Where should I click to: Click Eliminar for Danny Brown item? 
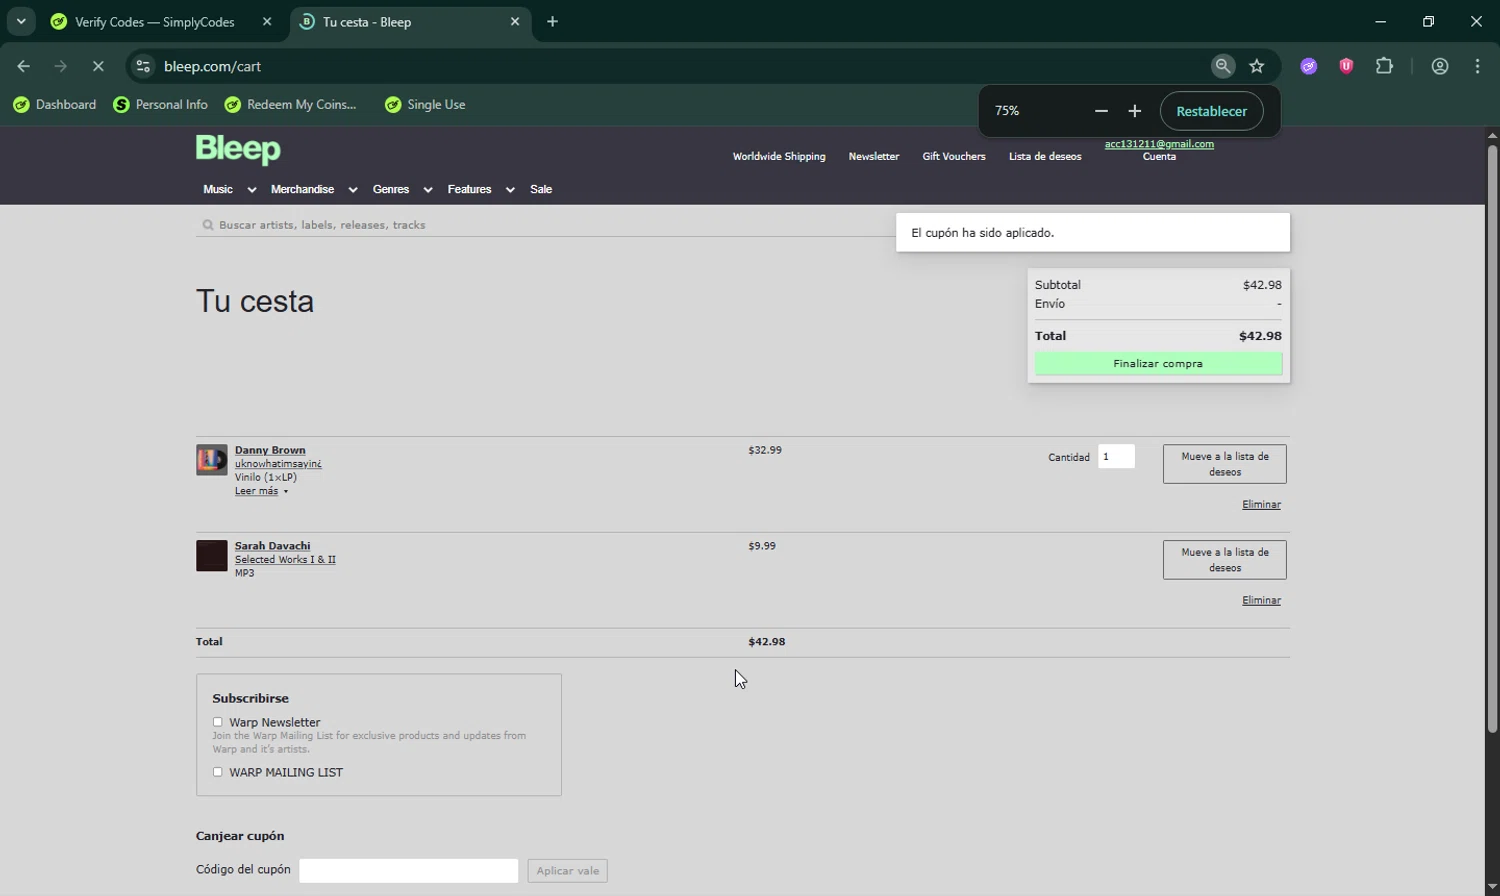pos(1261,505)
